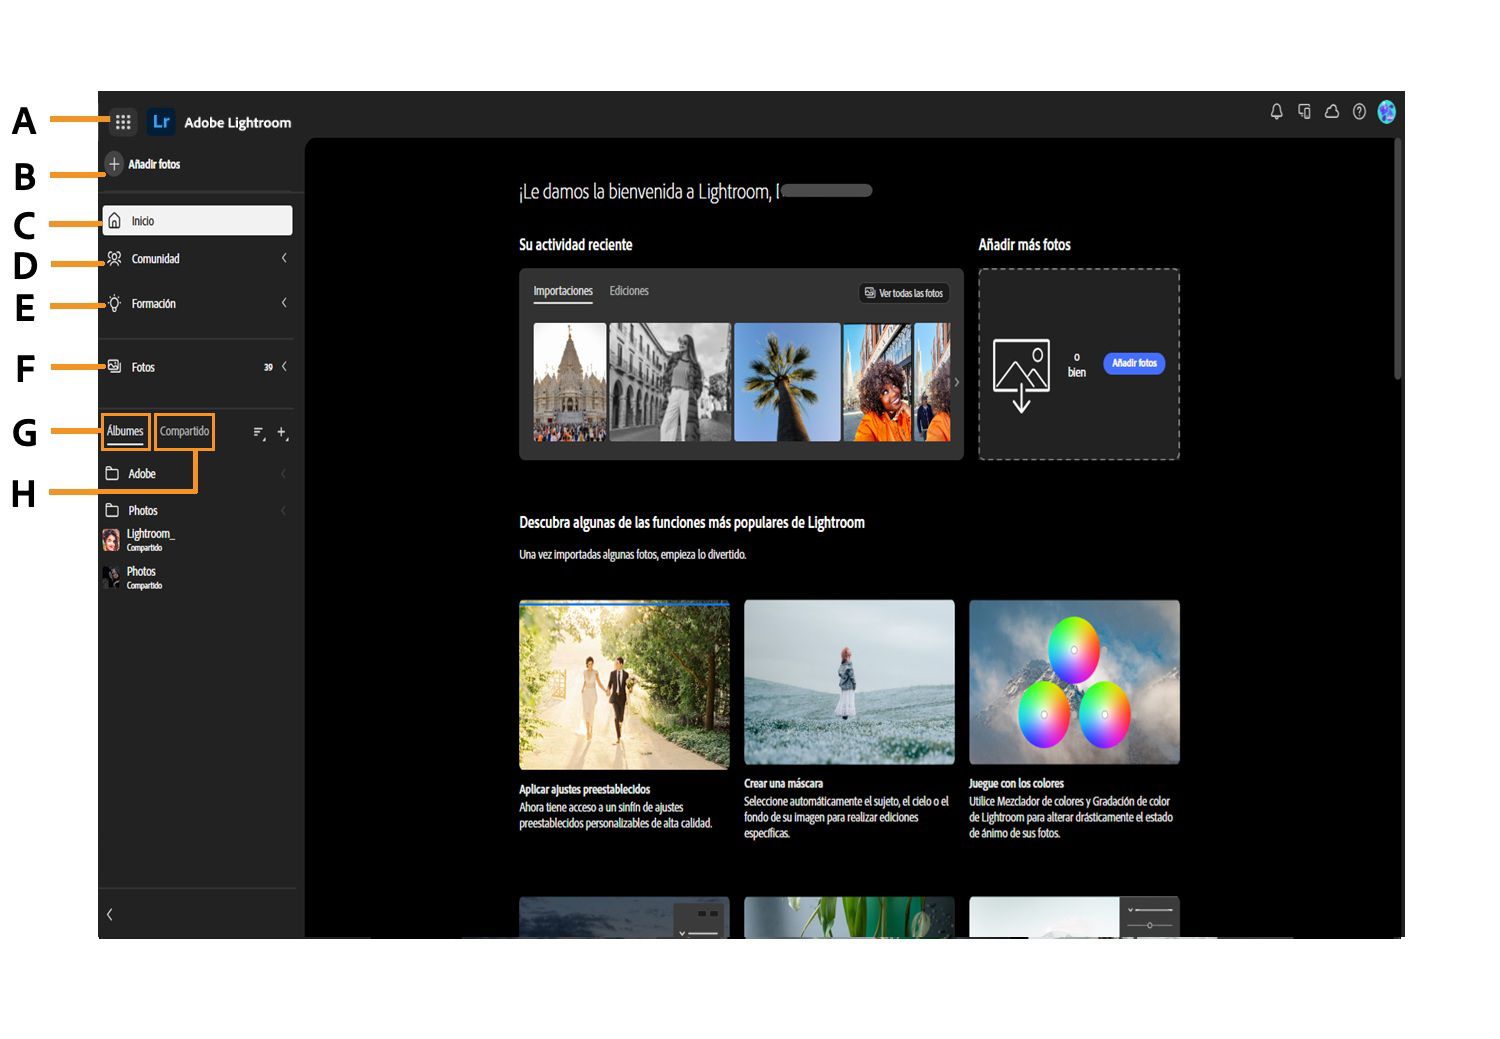
Task: Select the Álbumes tab
Action: pos(125,431)
